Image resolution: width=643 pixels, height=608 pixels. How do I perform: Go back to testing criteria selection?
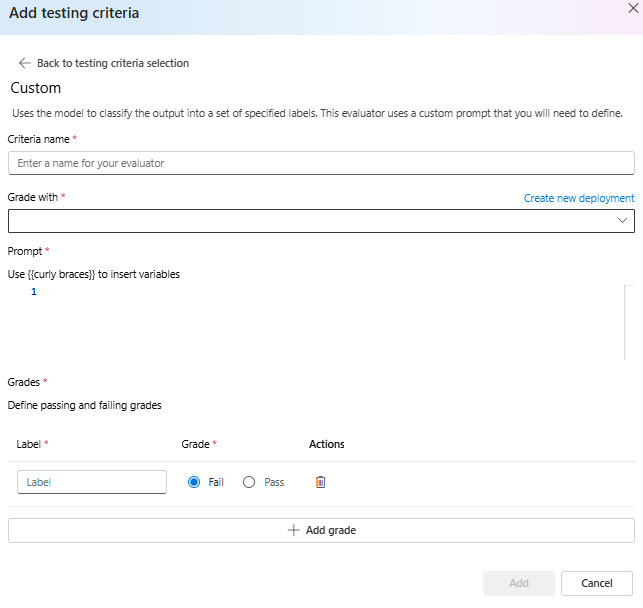click(112, 63)
